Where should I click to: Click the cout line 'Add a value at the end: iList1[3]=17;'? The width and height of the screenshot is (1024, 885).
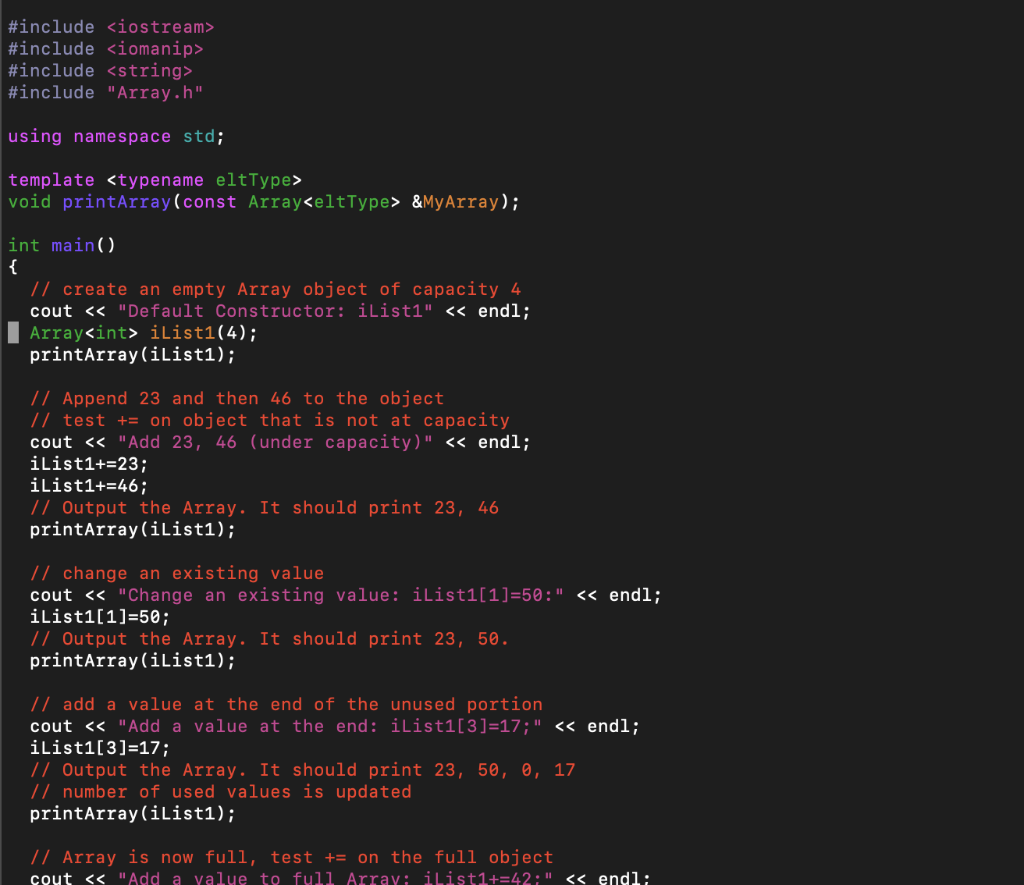click(x=335, y=726)
